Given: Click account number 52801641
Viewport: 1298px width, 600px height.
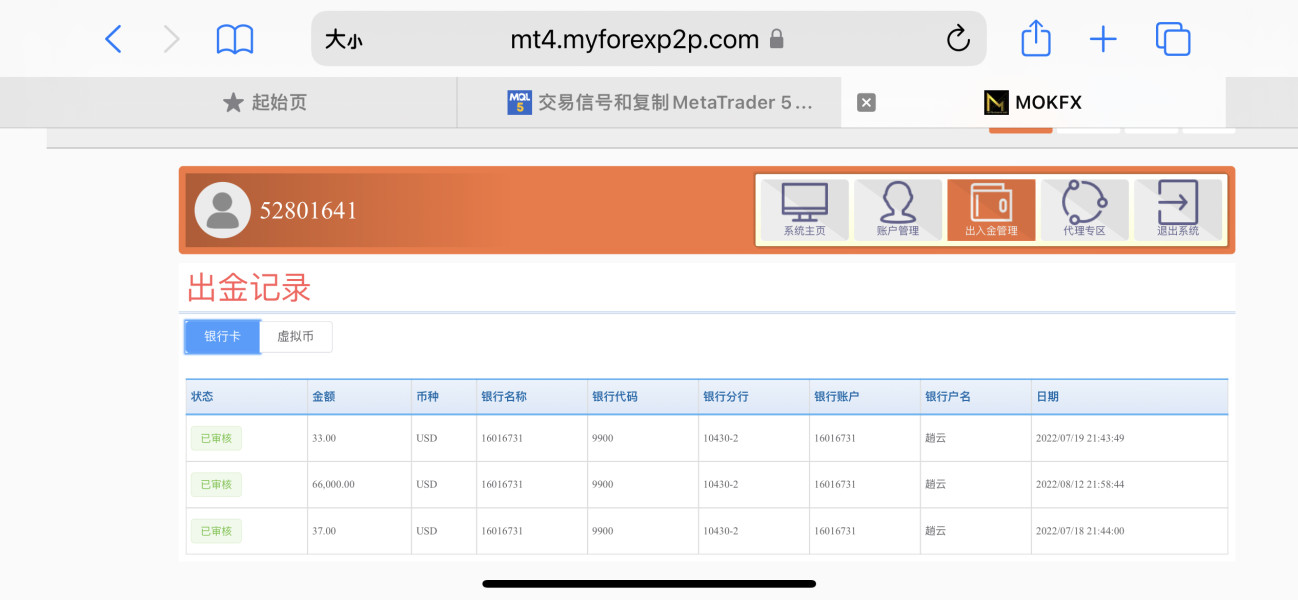Looking at the screenshot, I should pyautogui.click(x=308, y=211).
